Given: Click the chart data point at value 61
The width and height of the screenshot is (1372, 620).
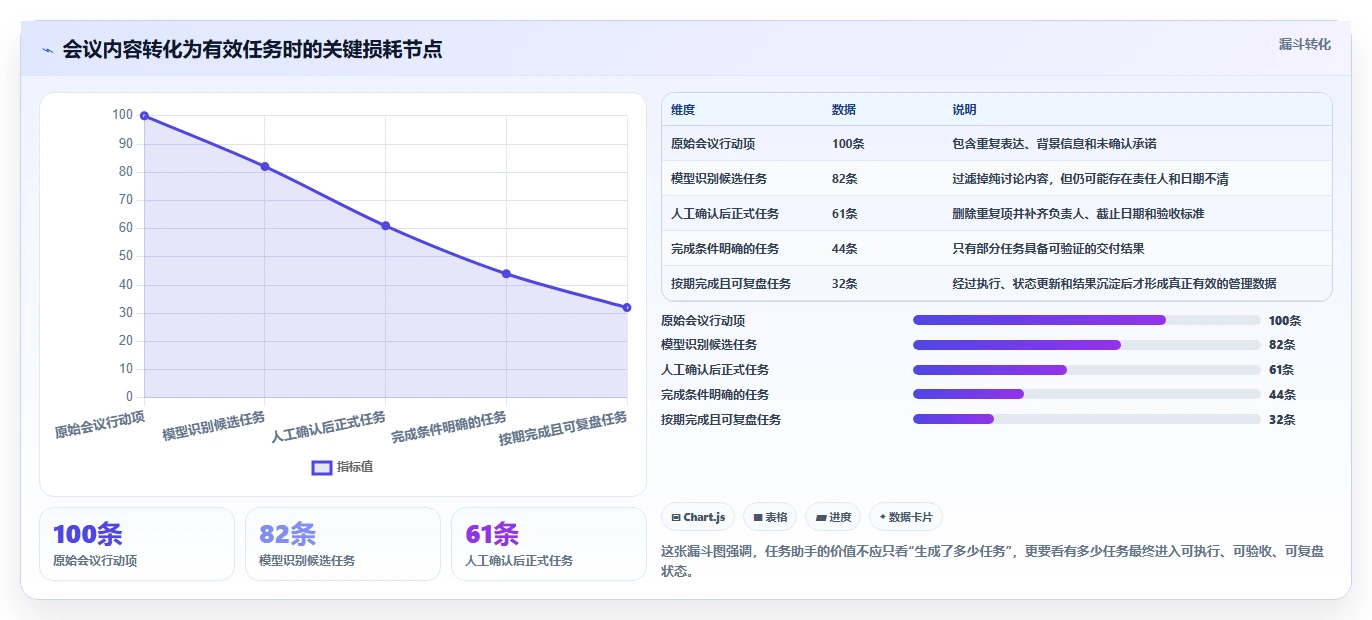Looking at the screenshot, I should coord(385,226).
